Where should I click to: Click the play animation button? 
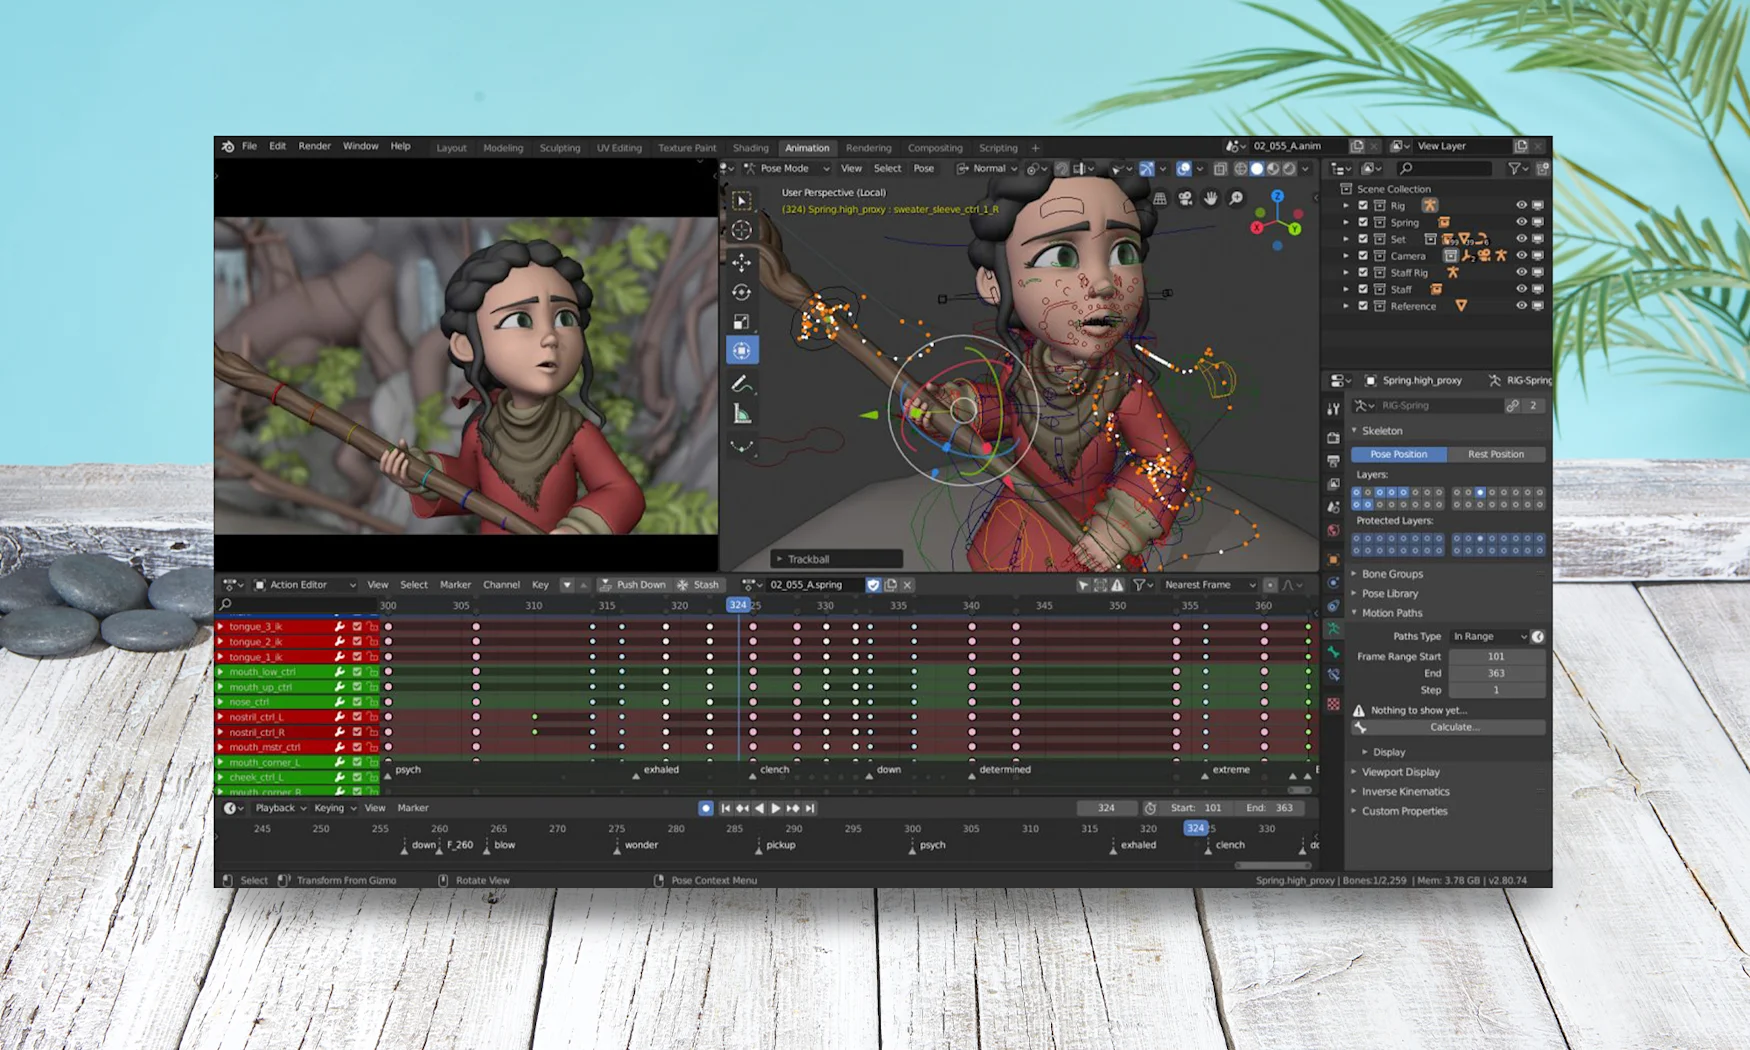click(776, 808)
